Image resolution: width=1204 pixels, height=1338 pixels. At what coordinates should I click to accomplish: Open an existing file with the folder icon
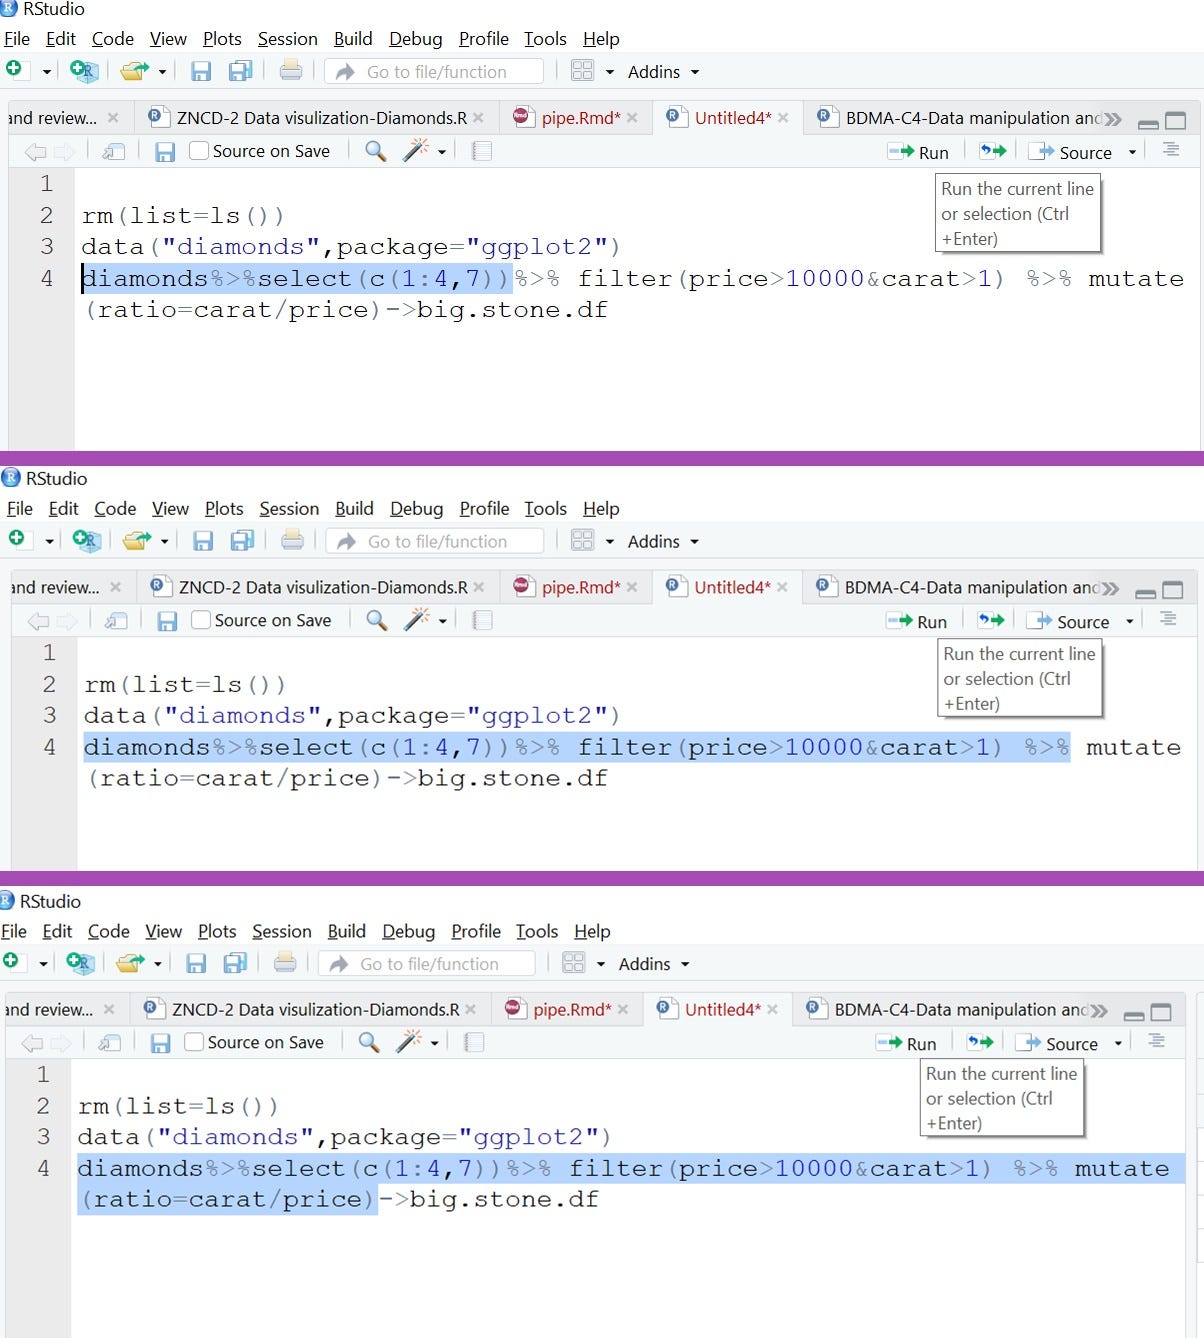click(x=133, y=70)
